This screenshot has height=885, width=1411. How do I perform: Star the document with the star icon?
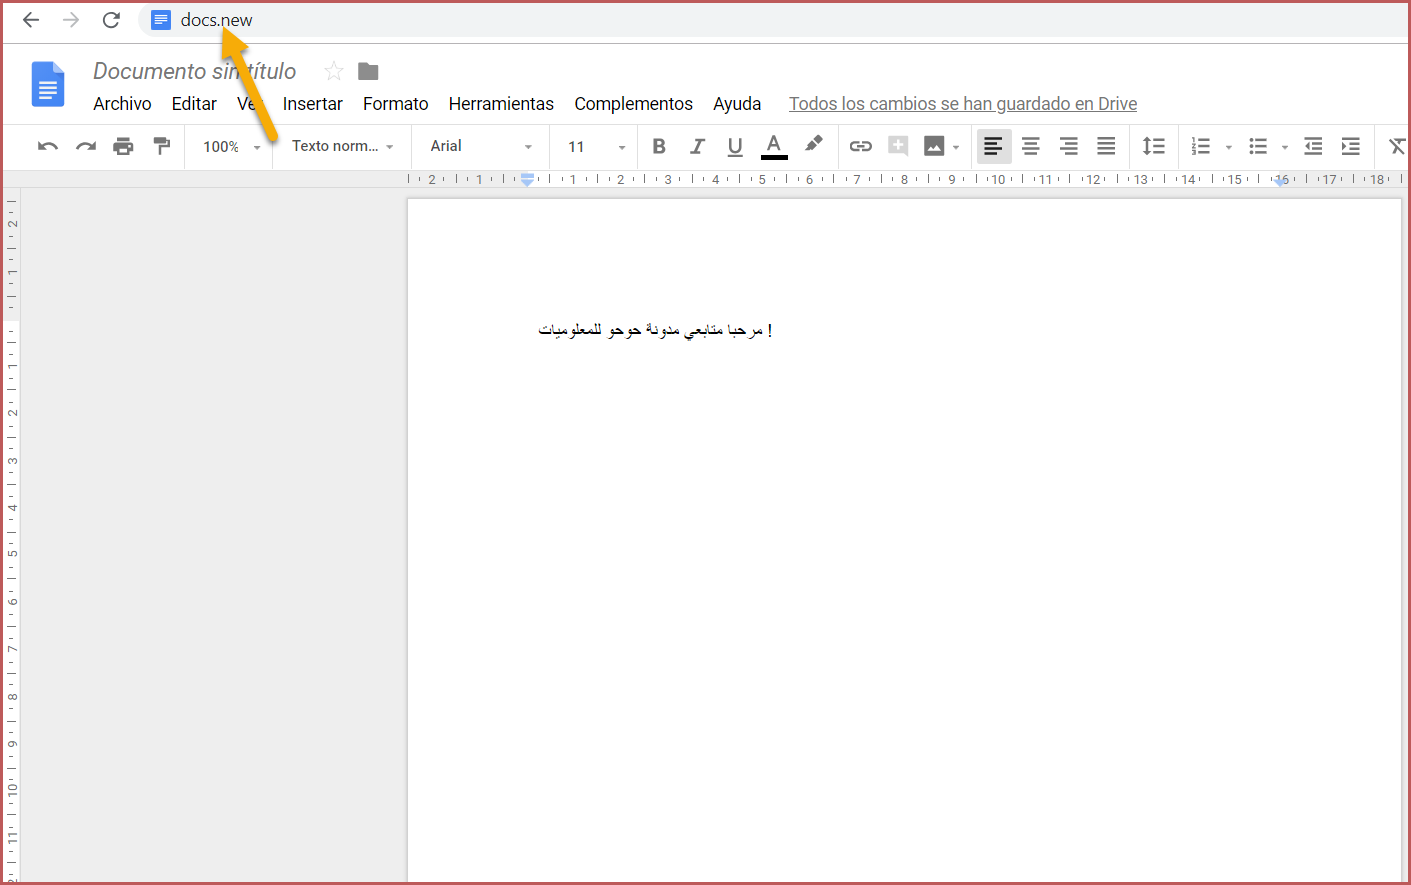(x=334, y=71)
